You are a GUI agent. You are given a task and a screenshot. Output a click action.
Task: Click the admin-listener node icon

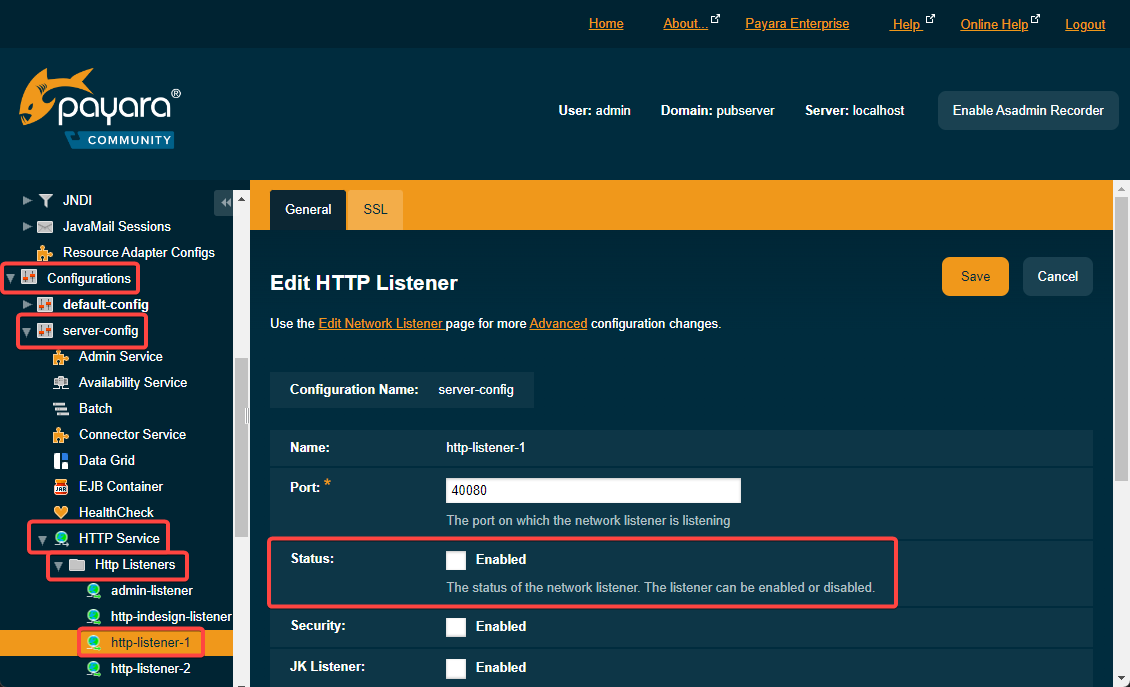pyautogui.click(x=94, y=591)
